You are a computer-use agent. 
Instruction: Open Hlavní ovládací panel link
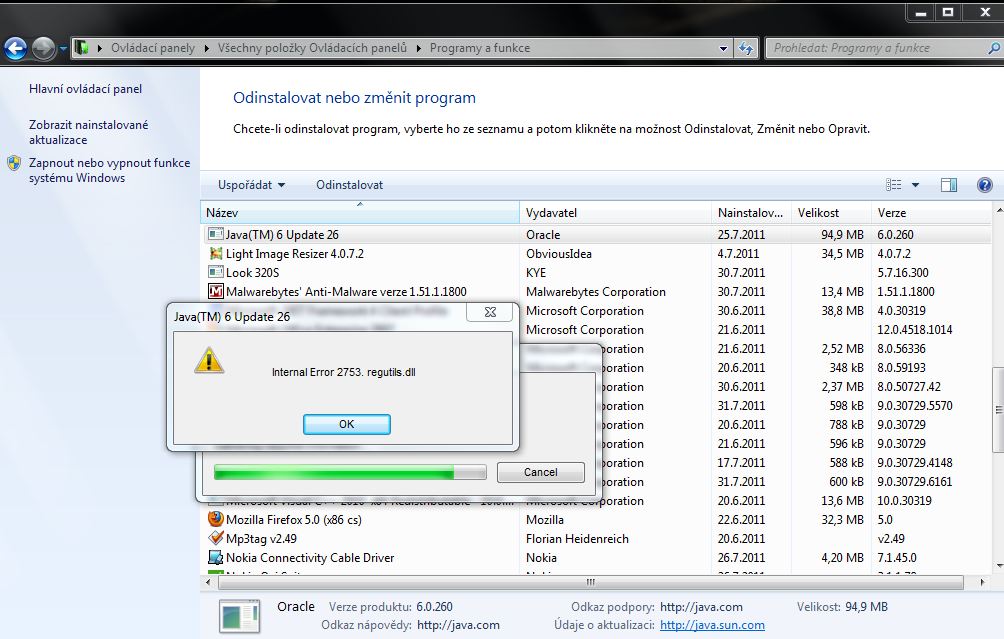pyautogui.click(x=85, y=89)
